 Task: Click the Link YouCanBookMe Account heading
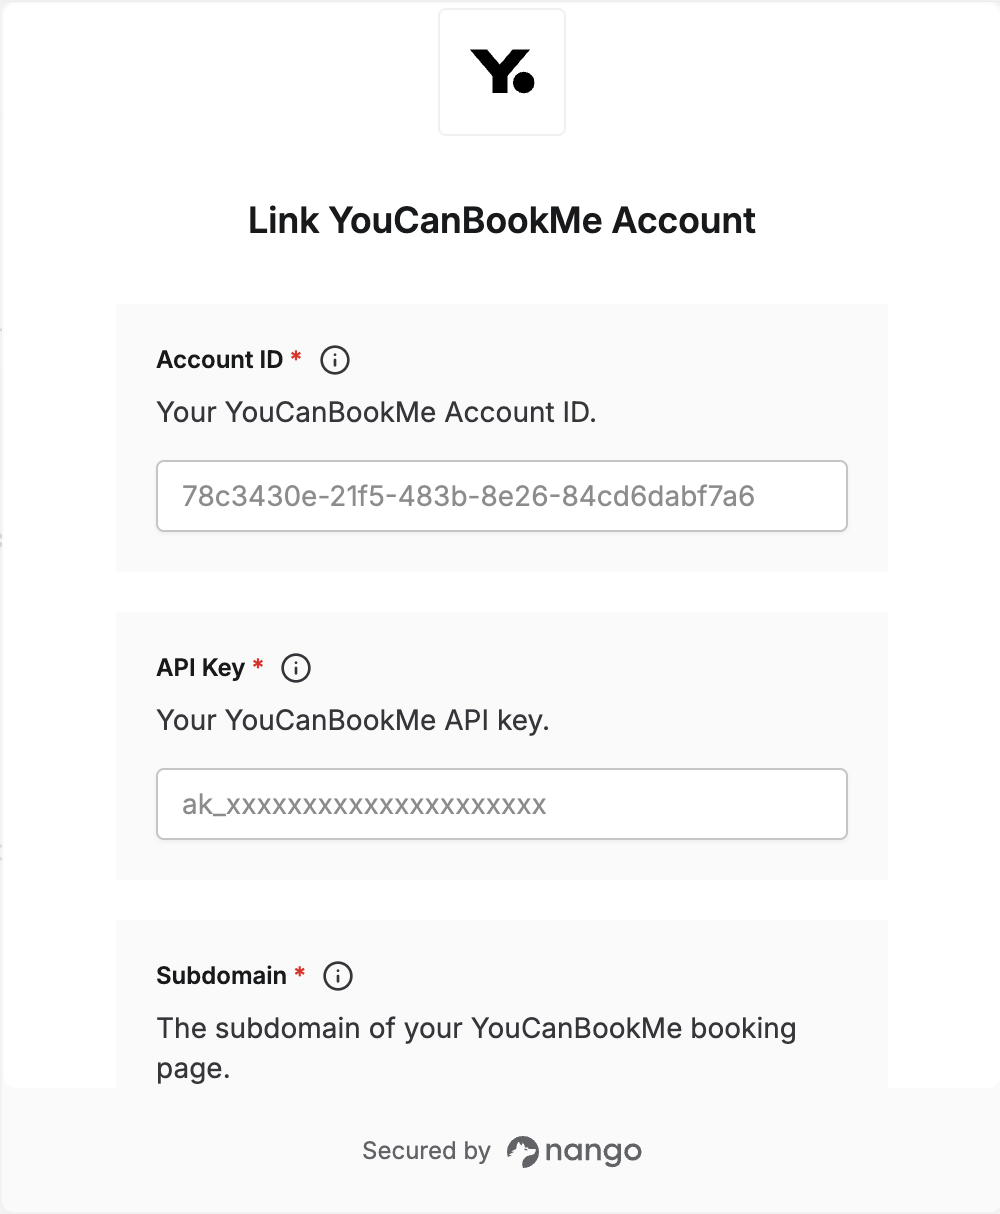click(x=502, y=220)
